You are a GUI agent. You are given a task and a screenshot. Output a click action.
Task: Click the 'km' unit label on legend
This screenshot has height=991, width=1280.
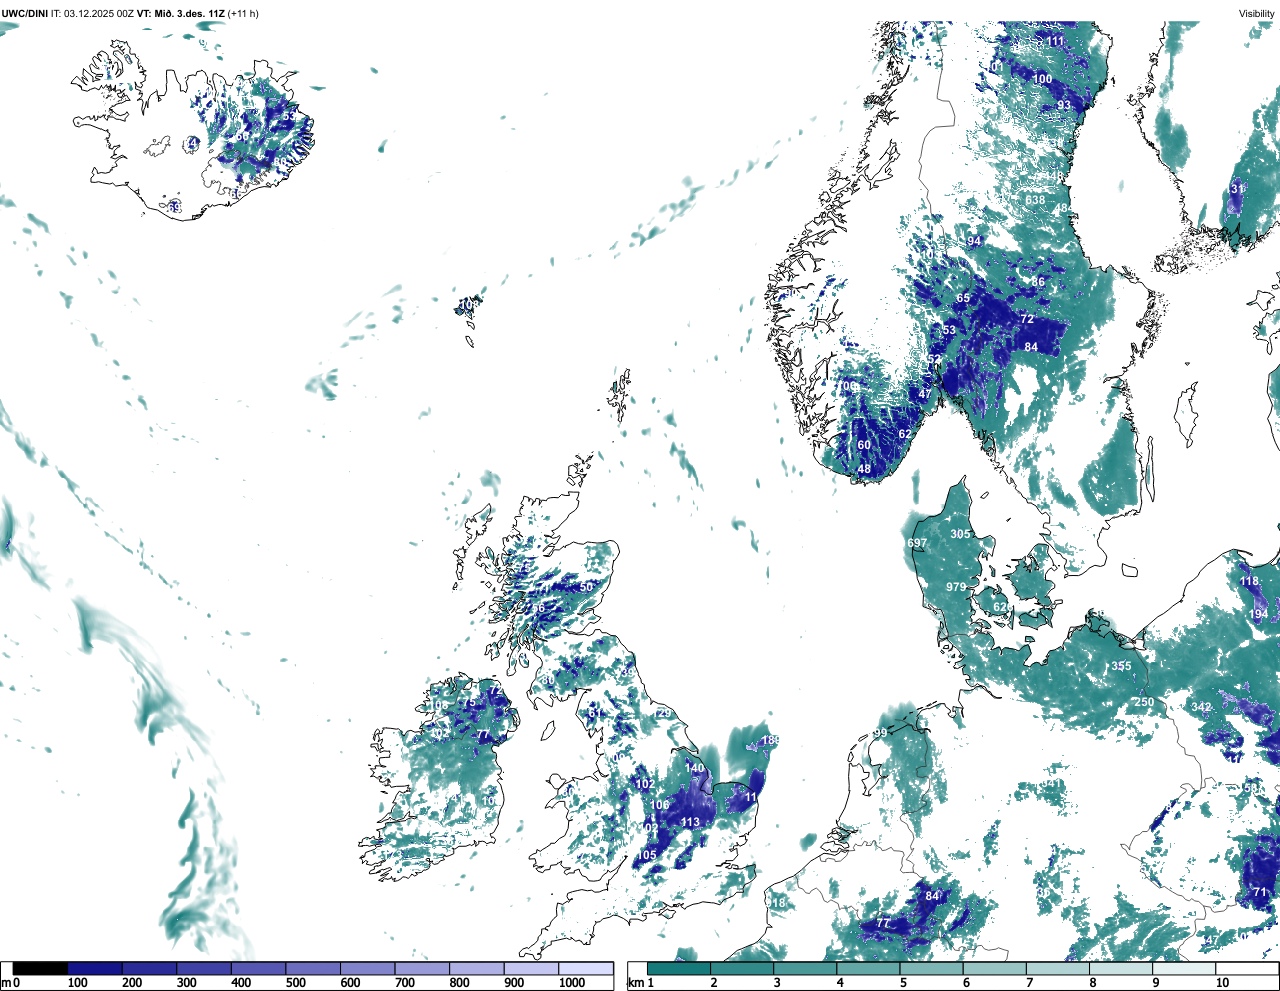click(x=634, y=983)
